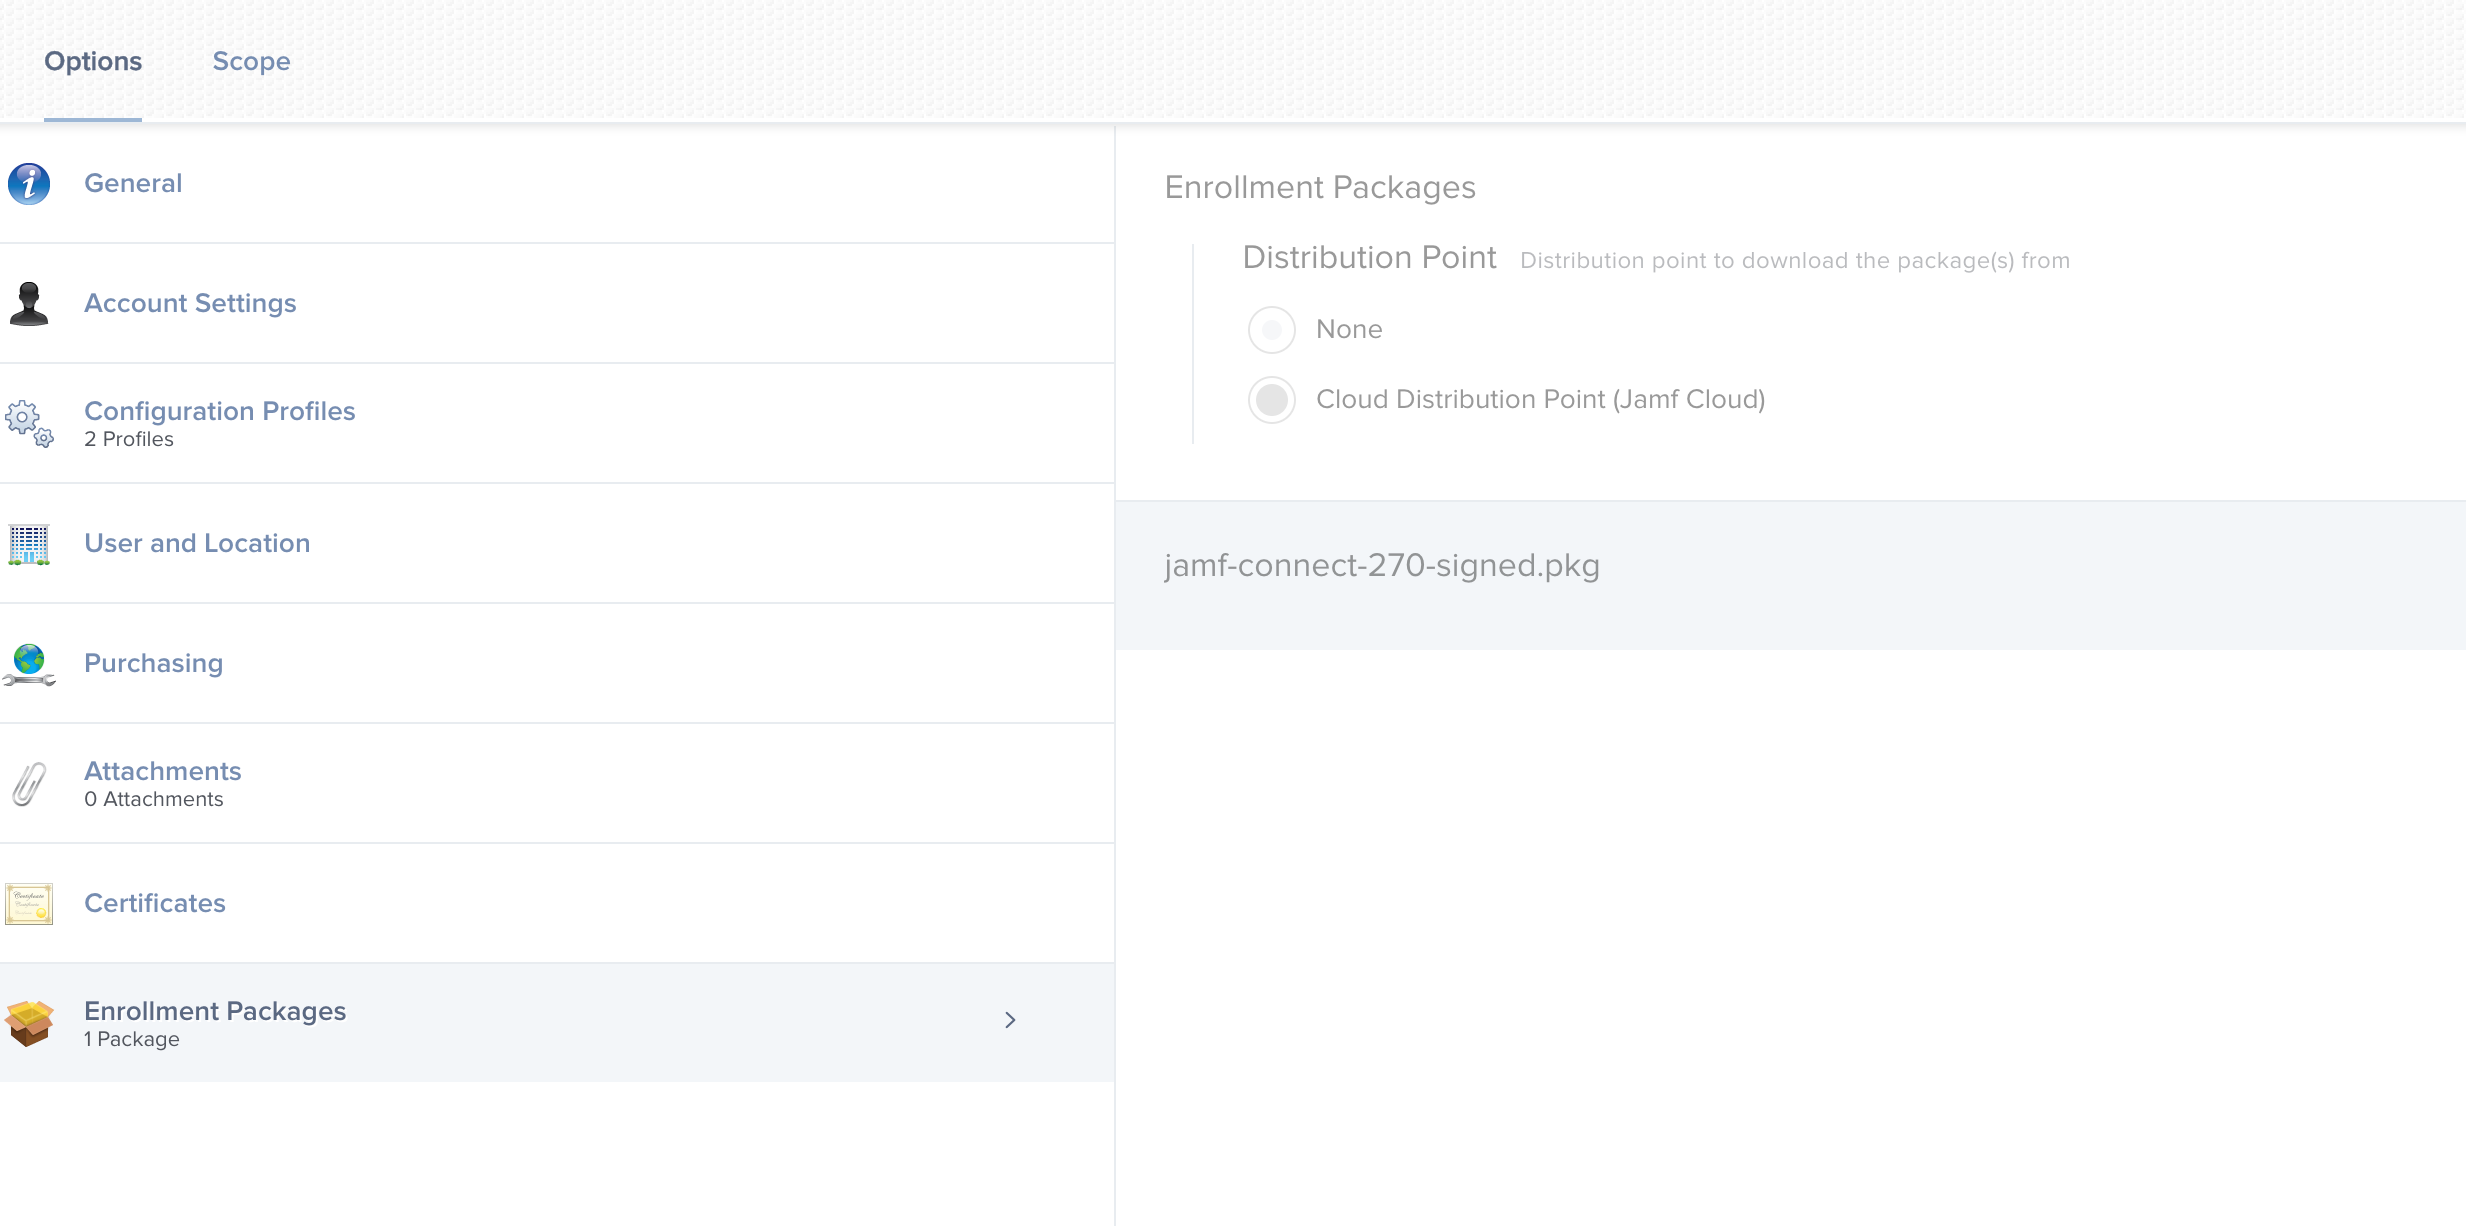
Task: Select the None distribution point radio button
Action: pyautogui.click(x=1272, y=330)
